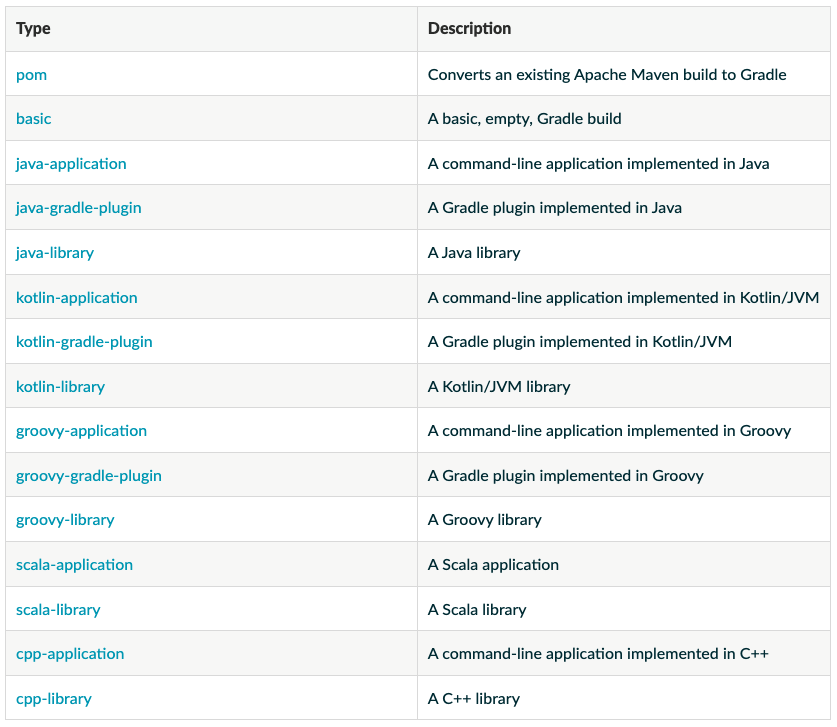Select the kotlin-library link

coord(61,386)
